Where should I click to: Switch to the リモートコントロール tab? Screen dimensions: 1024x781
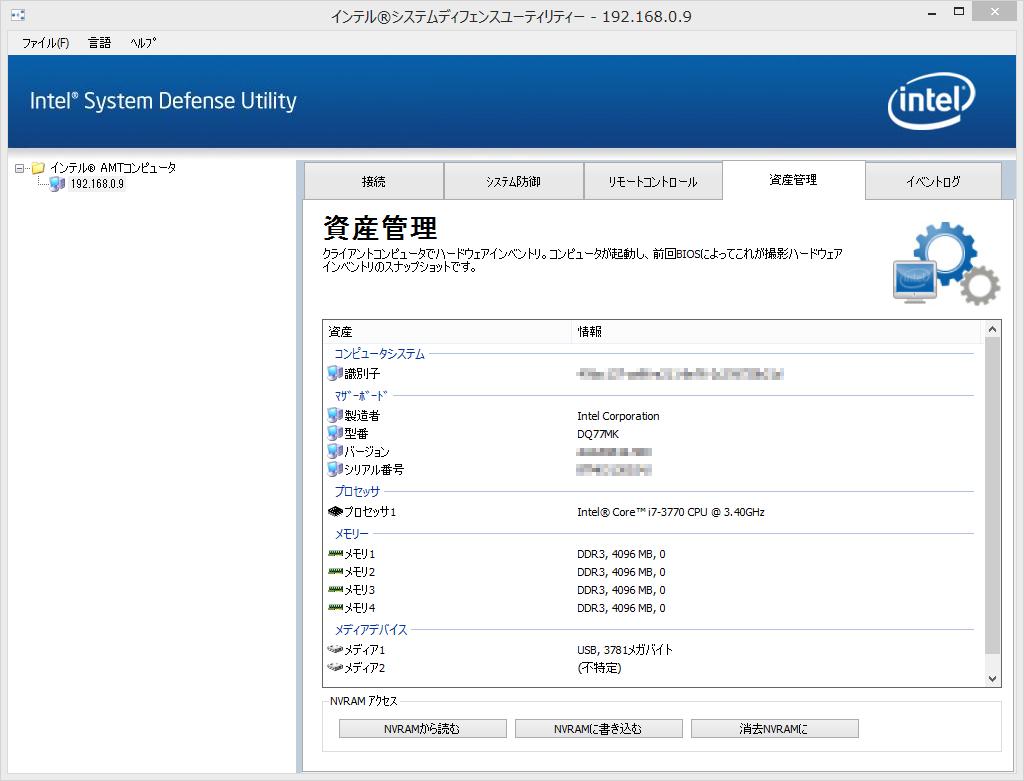pos(653,181)
